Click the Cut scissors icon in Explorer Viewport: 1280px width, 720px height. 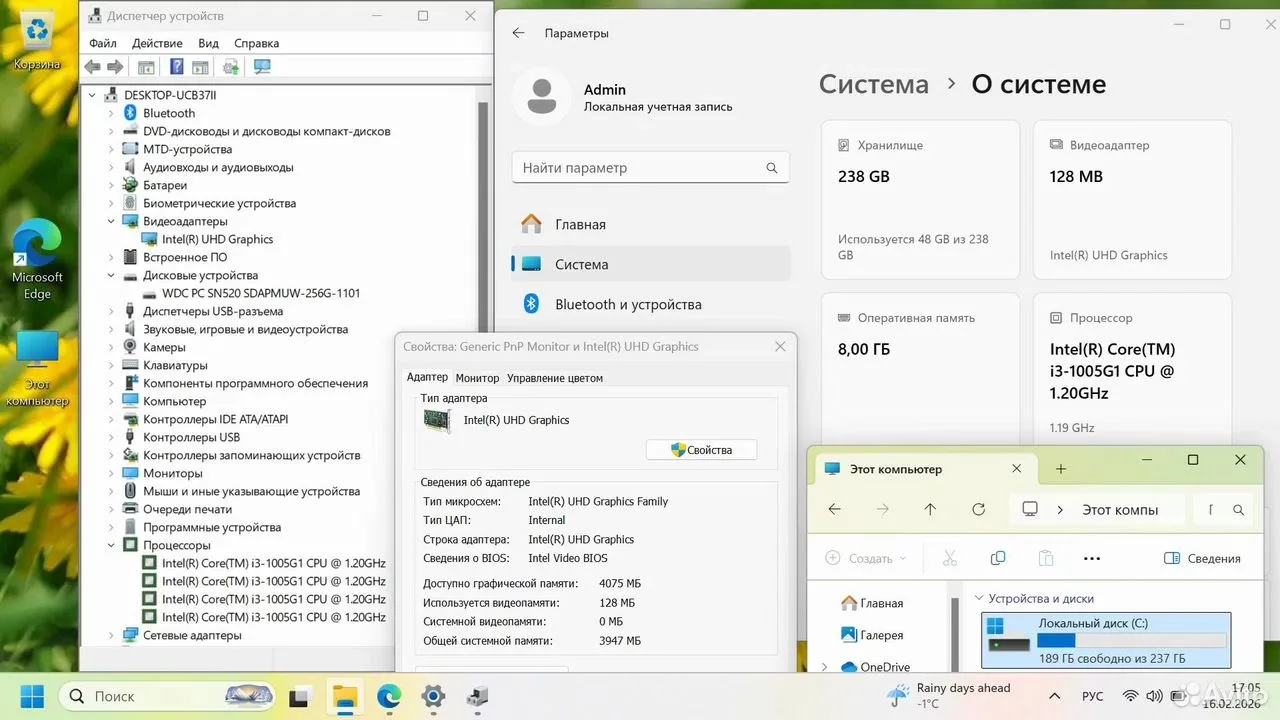[x=950, y=558]
